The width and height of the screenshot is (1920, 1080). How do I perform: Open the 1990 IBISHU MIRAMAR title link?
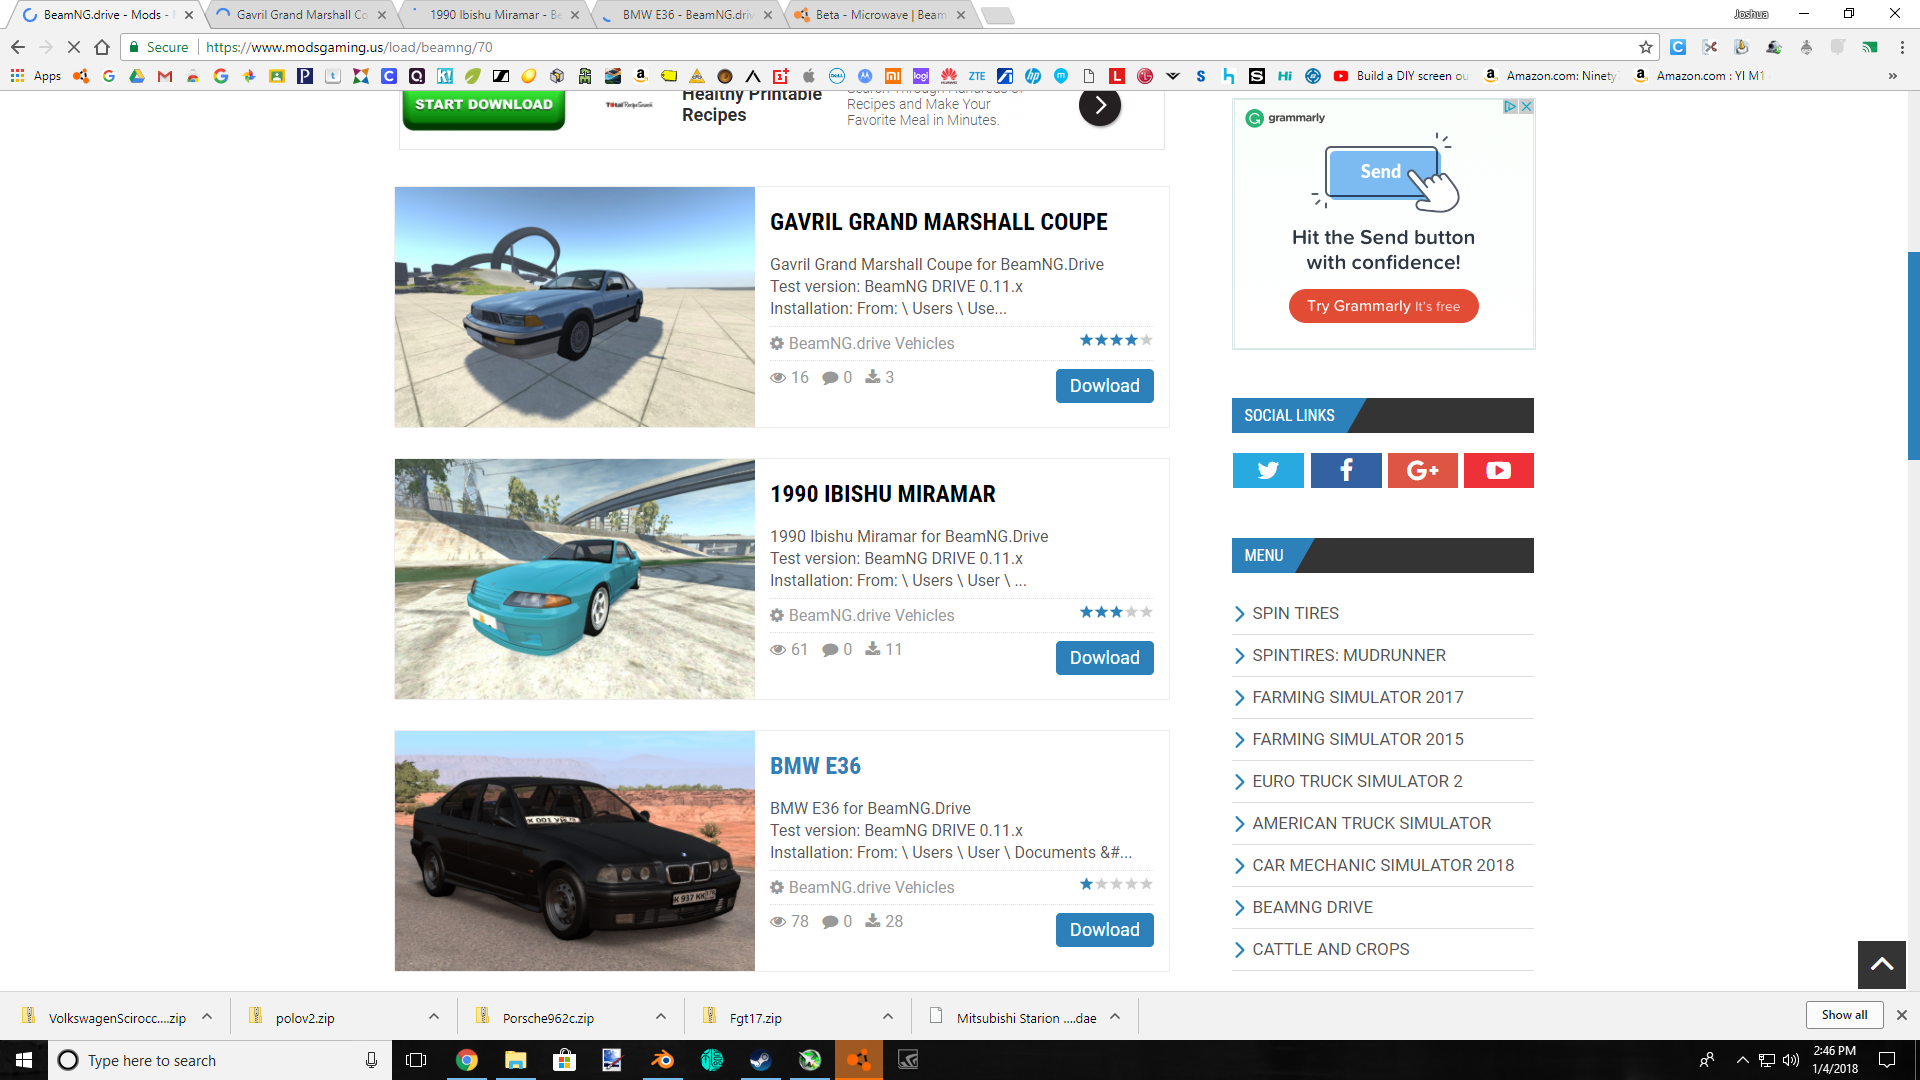[x=882, y=494]
